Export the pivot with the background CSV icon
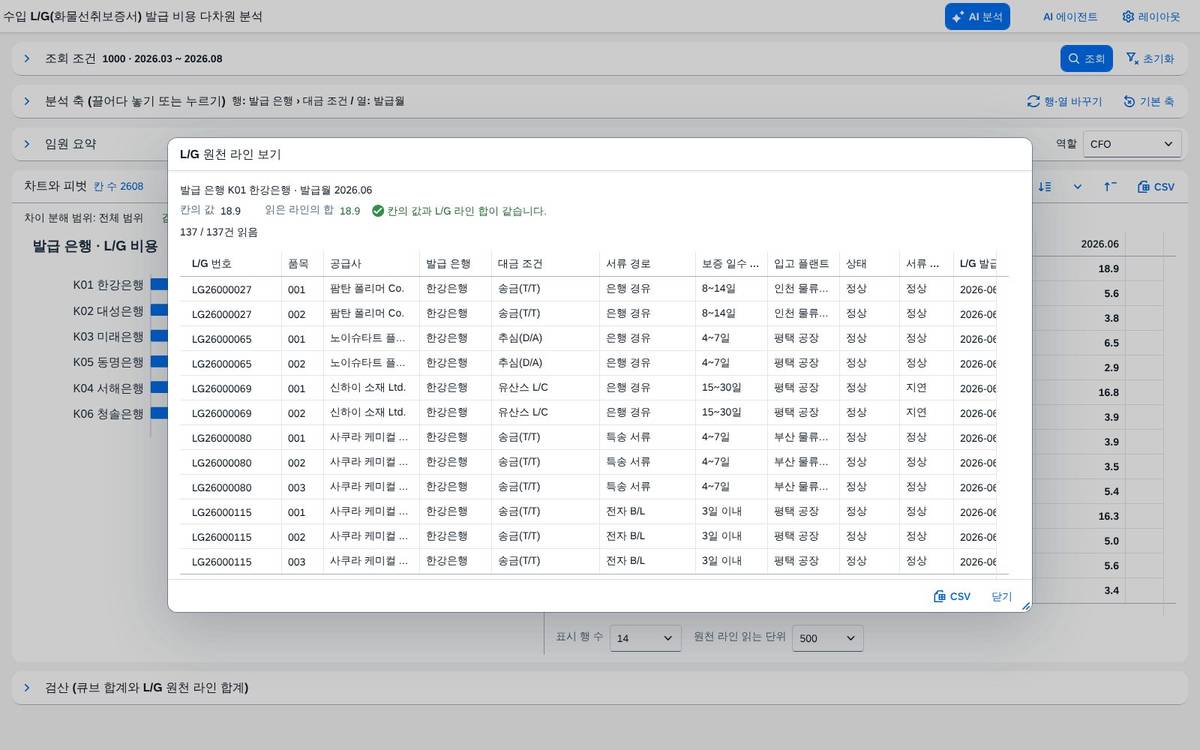Screen dimensions: 1200x750 (x=1156, y=186)
